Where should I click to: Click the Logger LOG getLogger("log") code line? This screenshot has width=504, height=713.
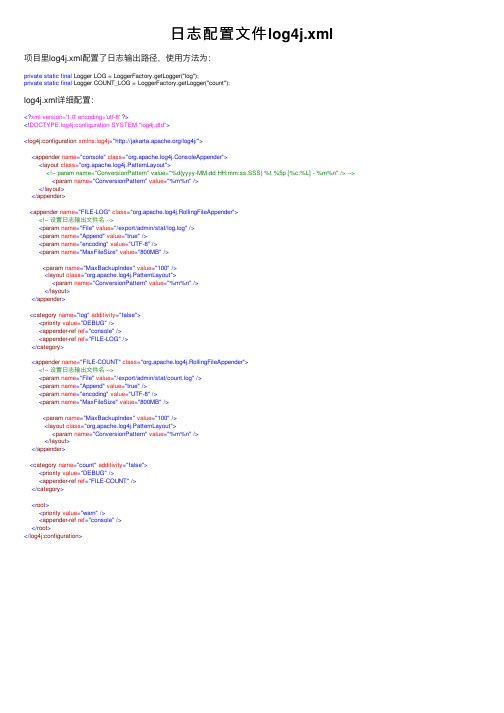[111, 76]
